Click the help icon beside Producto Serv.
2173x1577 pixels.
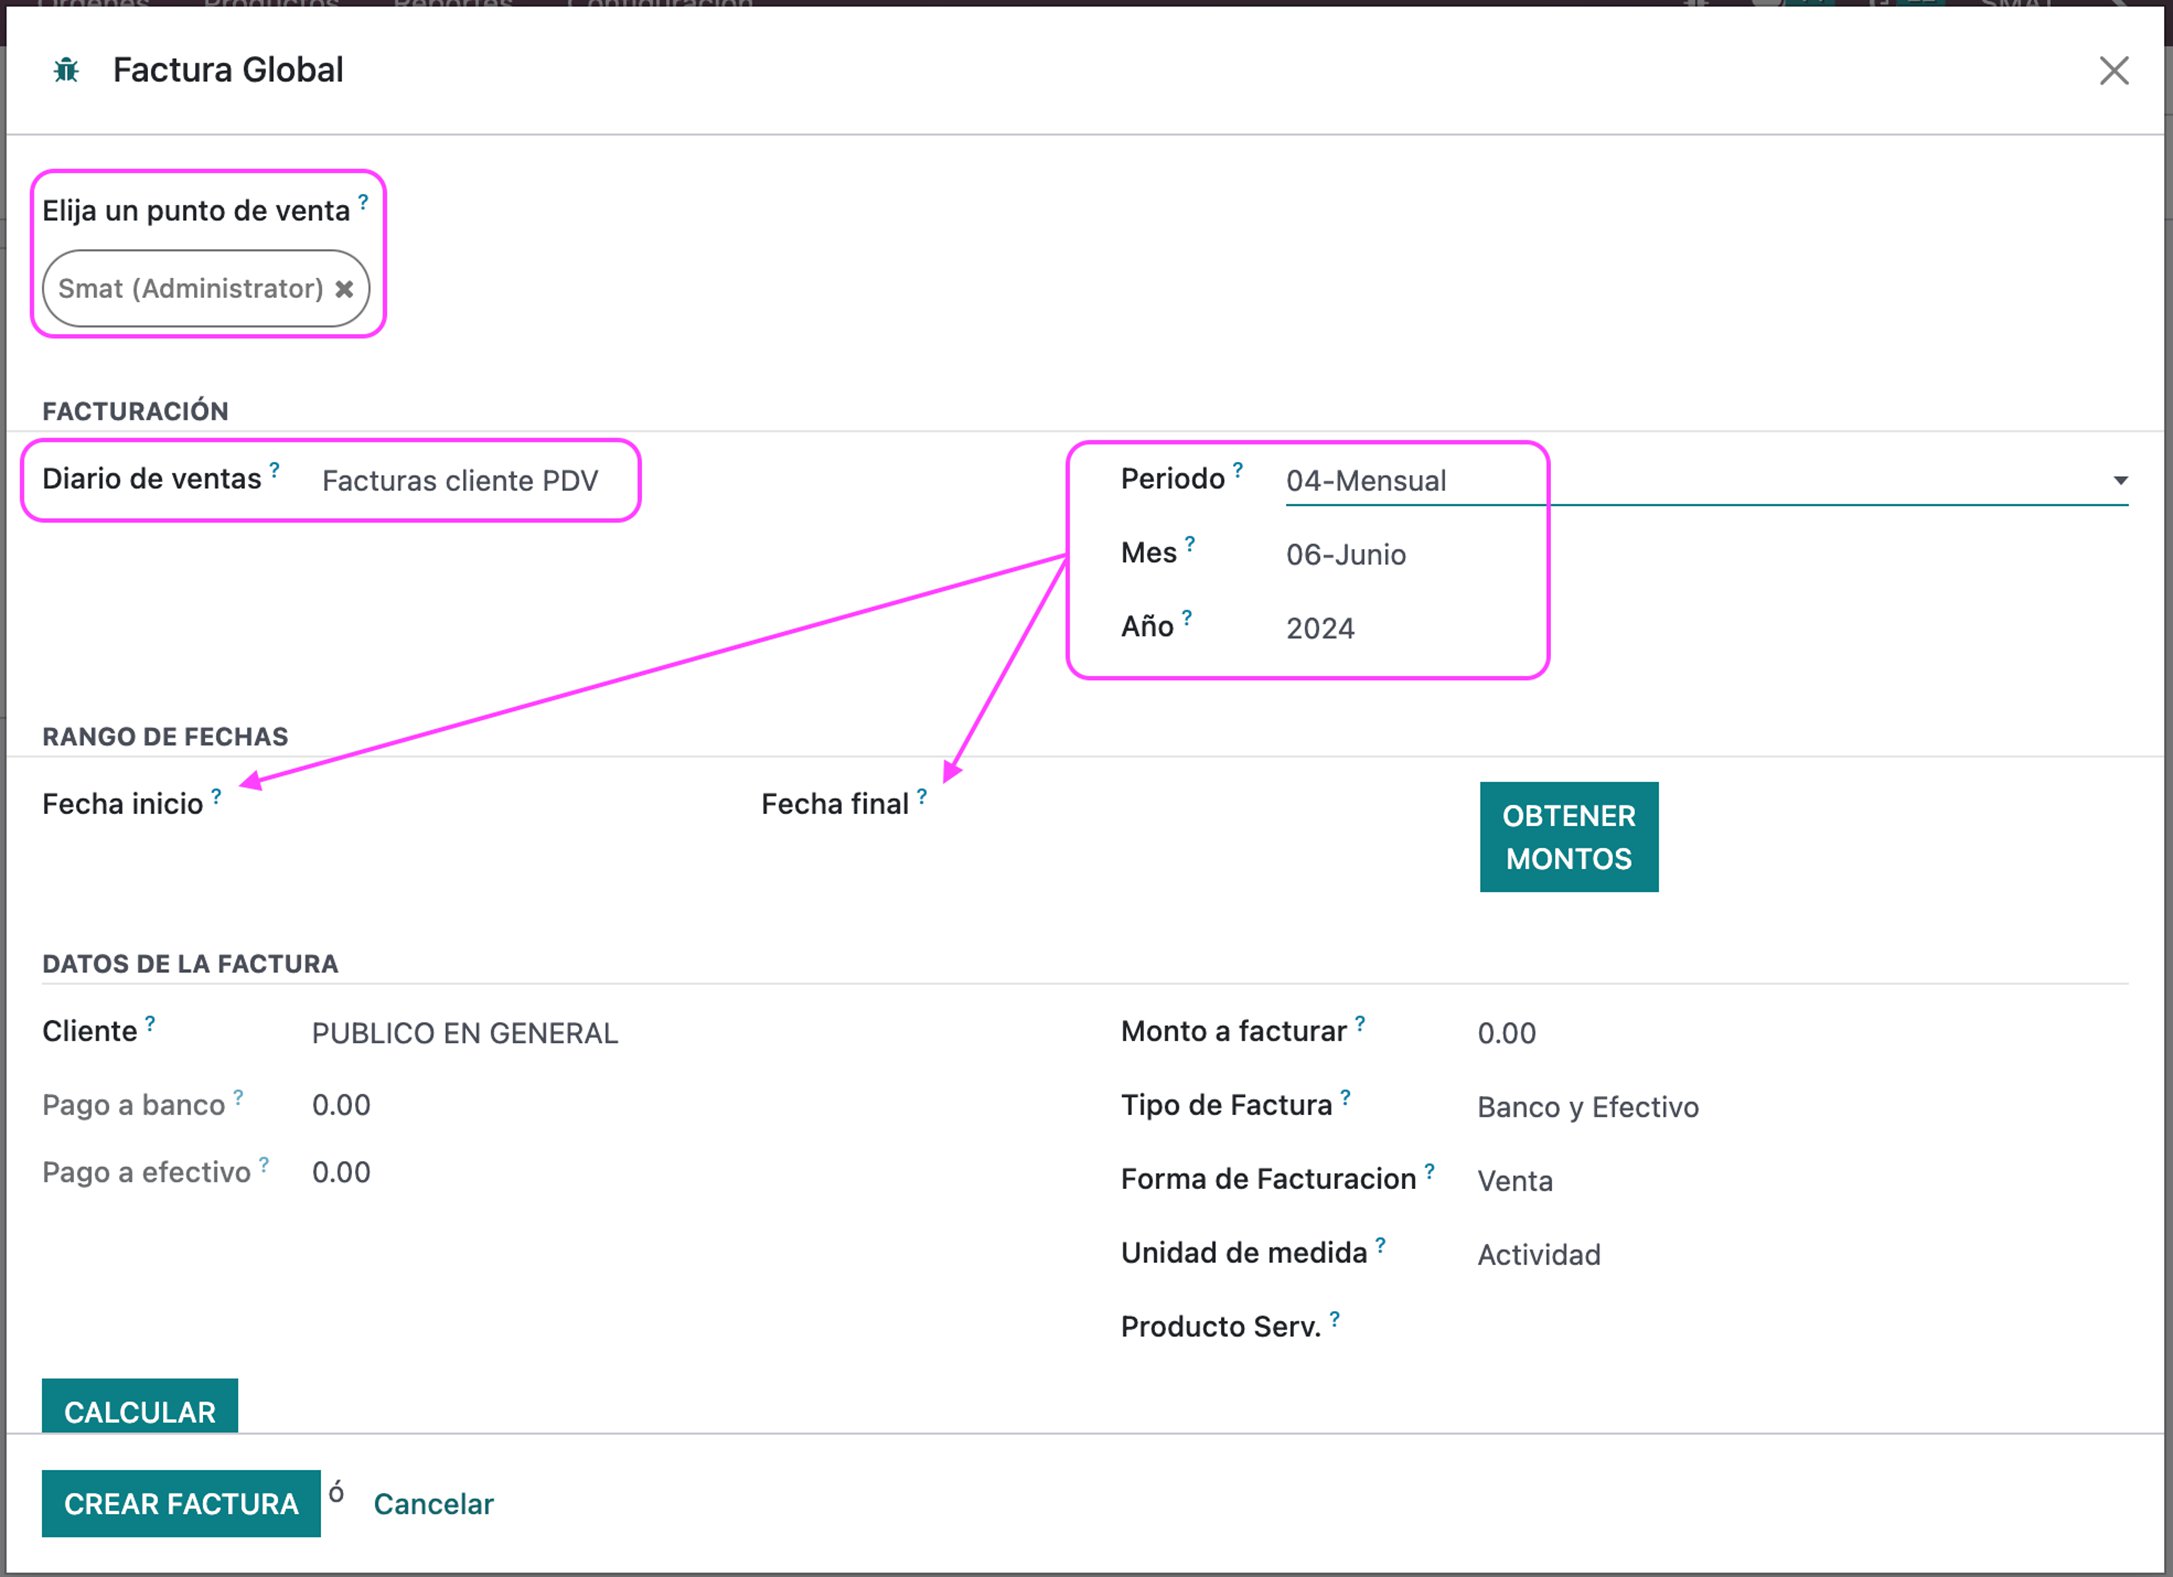tap(1335, 1318)
